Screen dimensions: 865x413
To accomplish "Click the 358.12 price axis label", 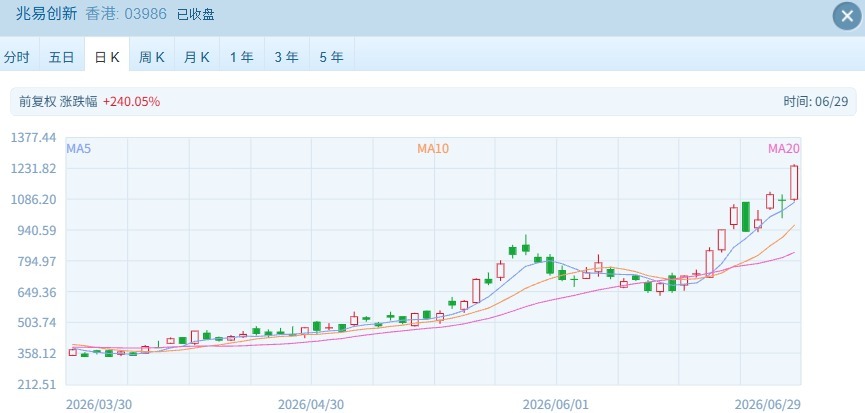I will point(36,353).
